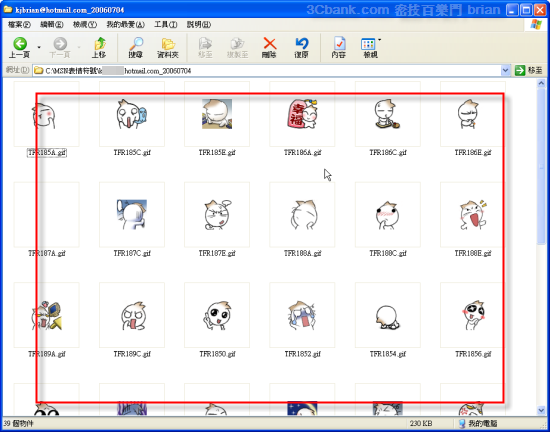
Task: Open the View (檢視) menu
Action: [85, 25]
